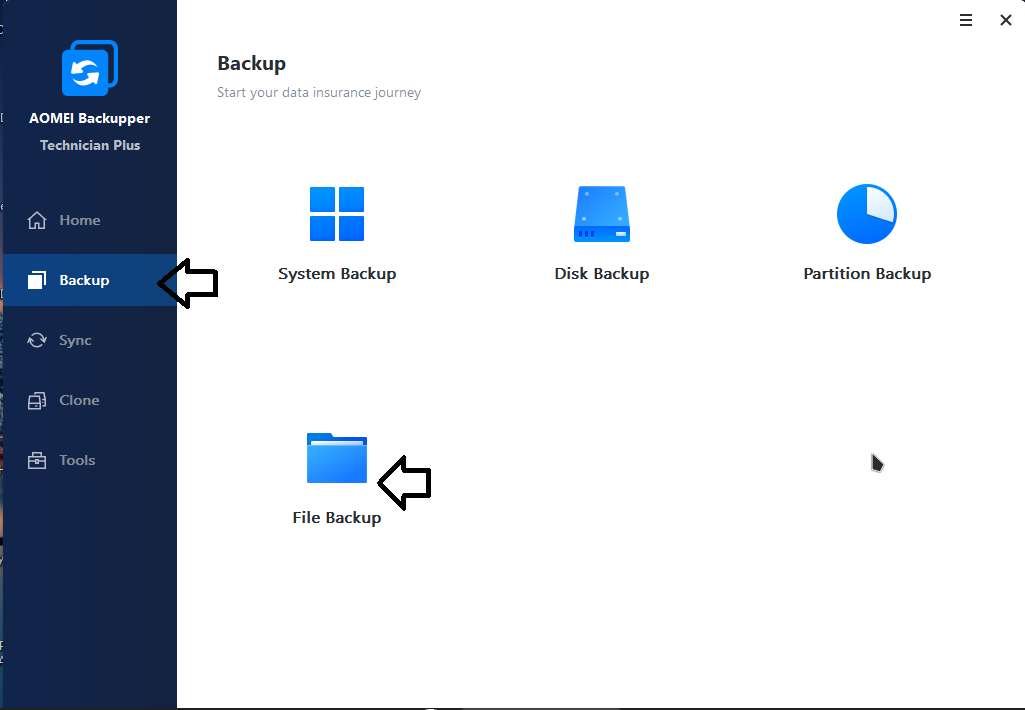Click the pie chart Partition Backup icon
This screenshot has width=1025, height=710.
(x=866, y=214)
